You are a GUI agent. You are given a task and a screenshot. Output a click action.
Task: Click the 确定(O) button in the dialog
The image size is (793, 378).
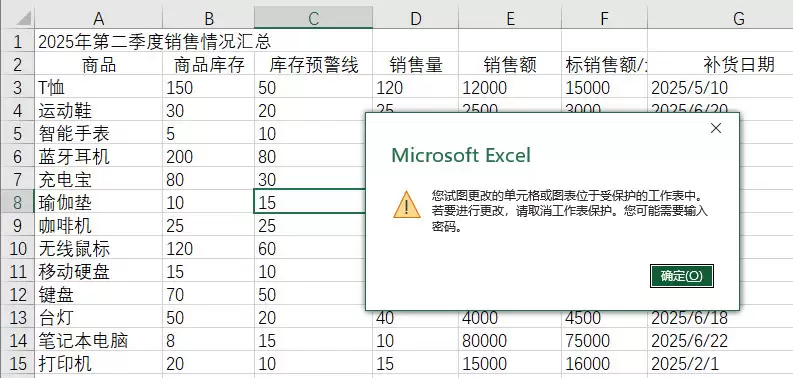coord(682,276)
